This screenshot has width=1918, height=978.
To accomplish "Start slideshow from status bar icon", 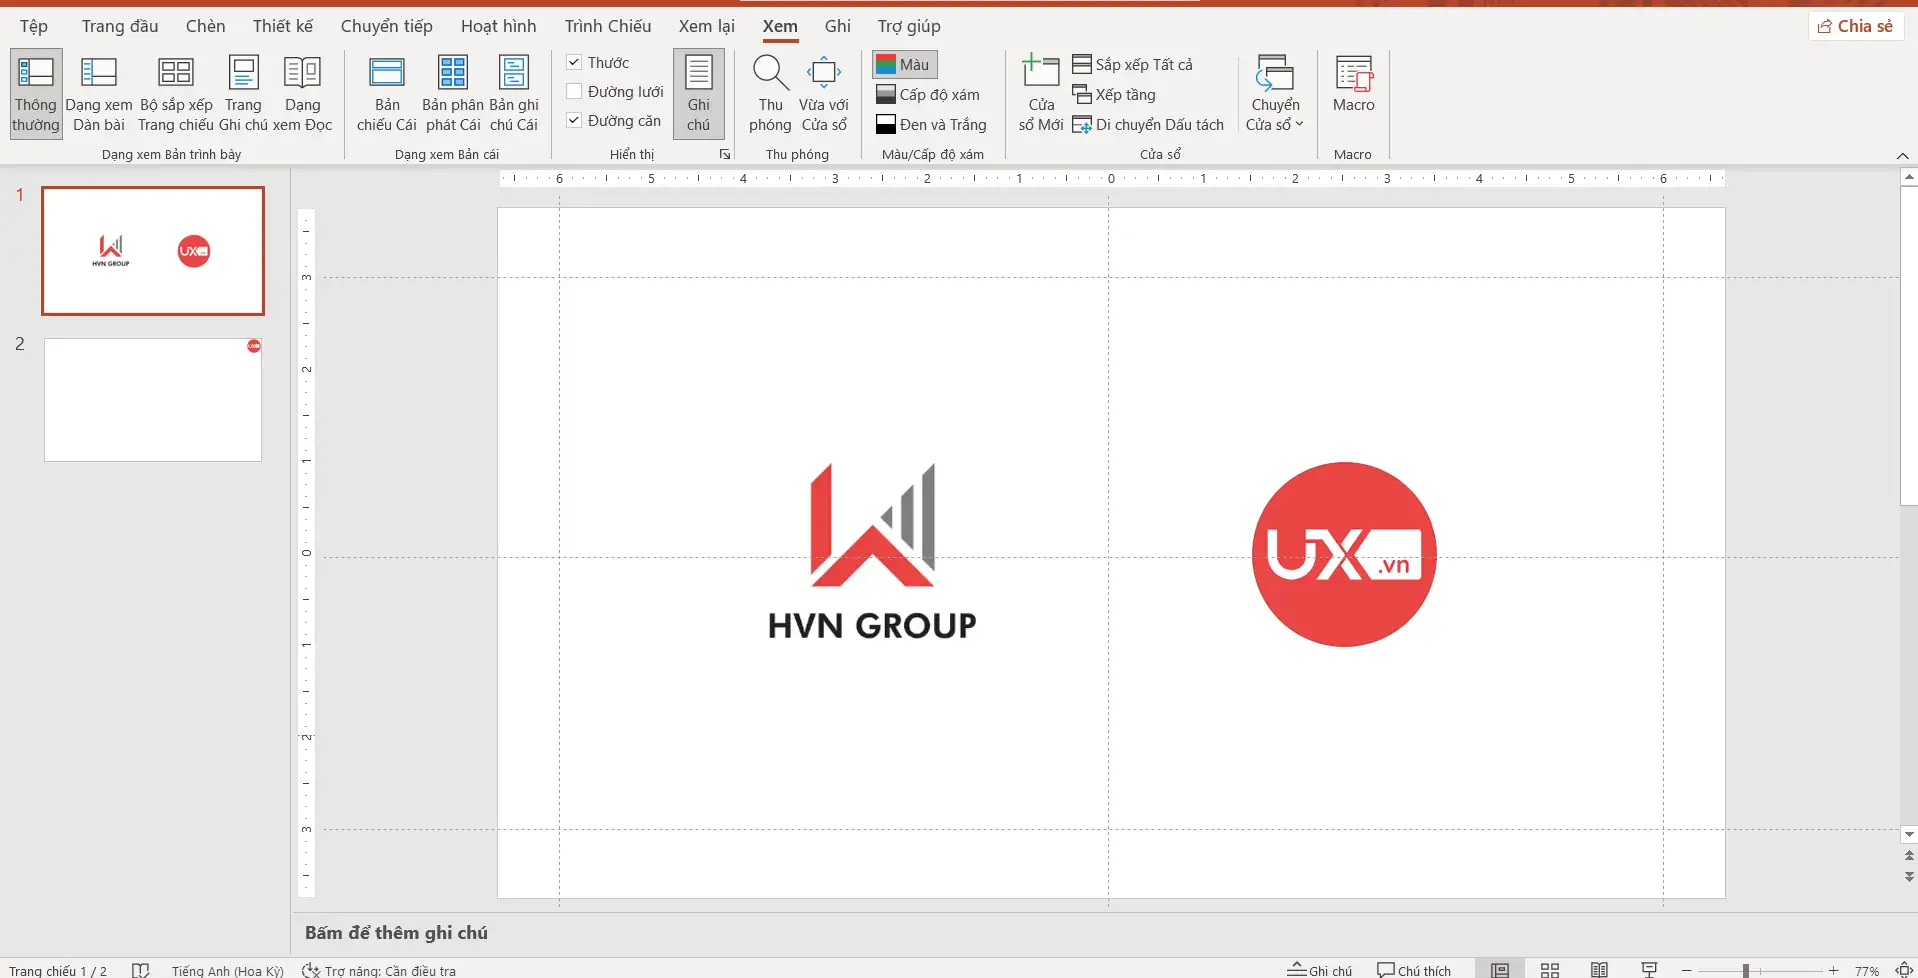I will coord(1650,970).
